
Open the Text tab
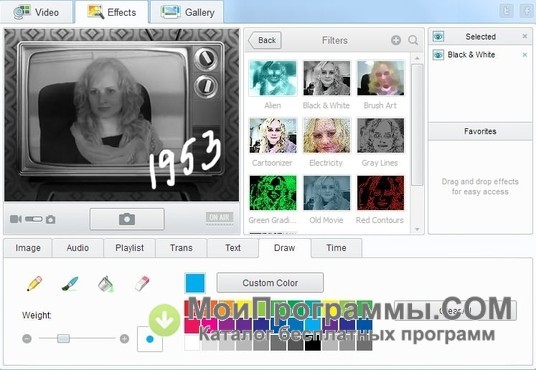[233, 248]
